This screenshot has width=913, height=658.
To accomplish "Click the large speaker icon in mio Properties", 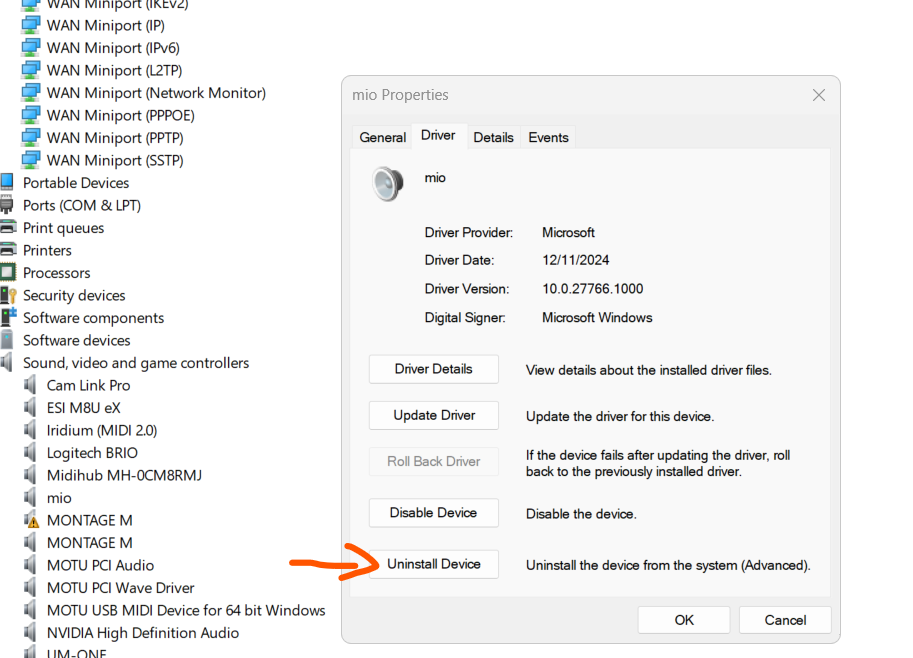I will pyautogui.click(x=386, y=183).
